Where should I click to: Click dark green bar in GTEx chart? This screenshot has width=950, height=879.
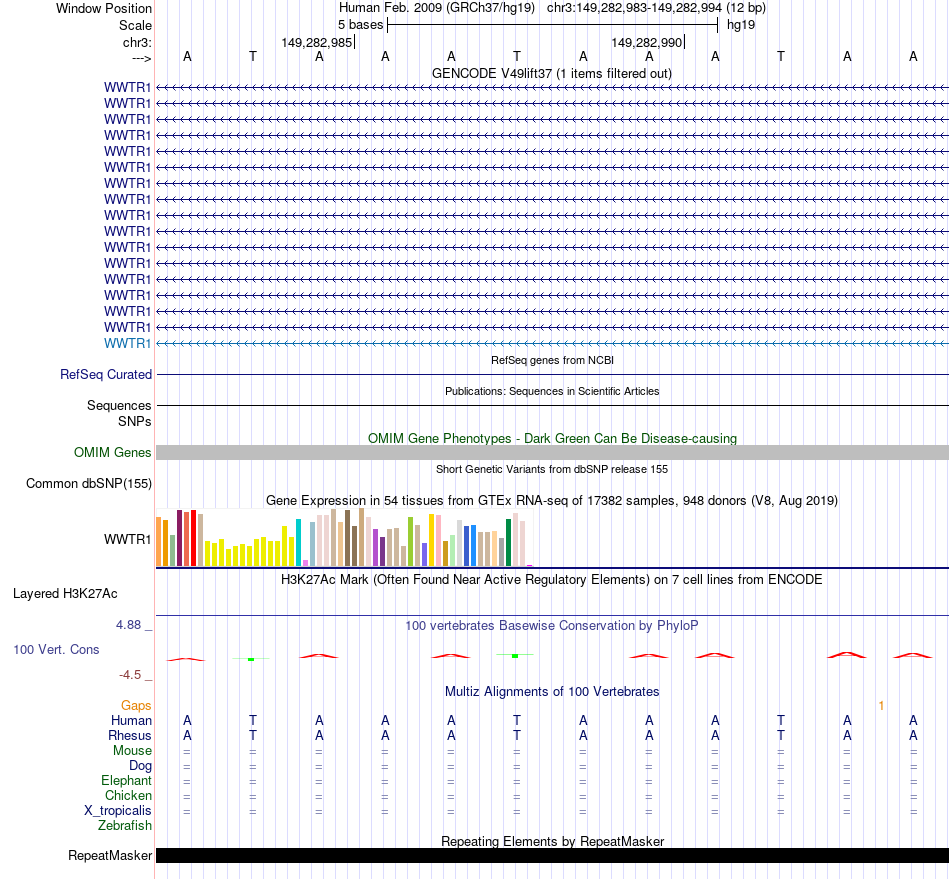coord(509,543)
